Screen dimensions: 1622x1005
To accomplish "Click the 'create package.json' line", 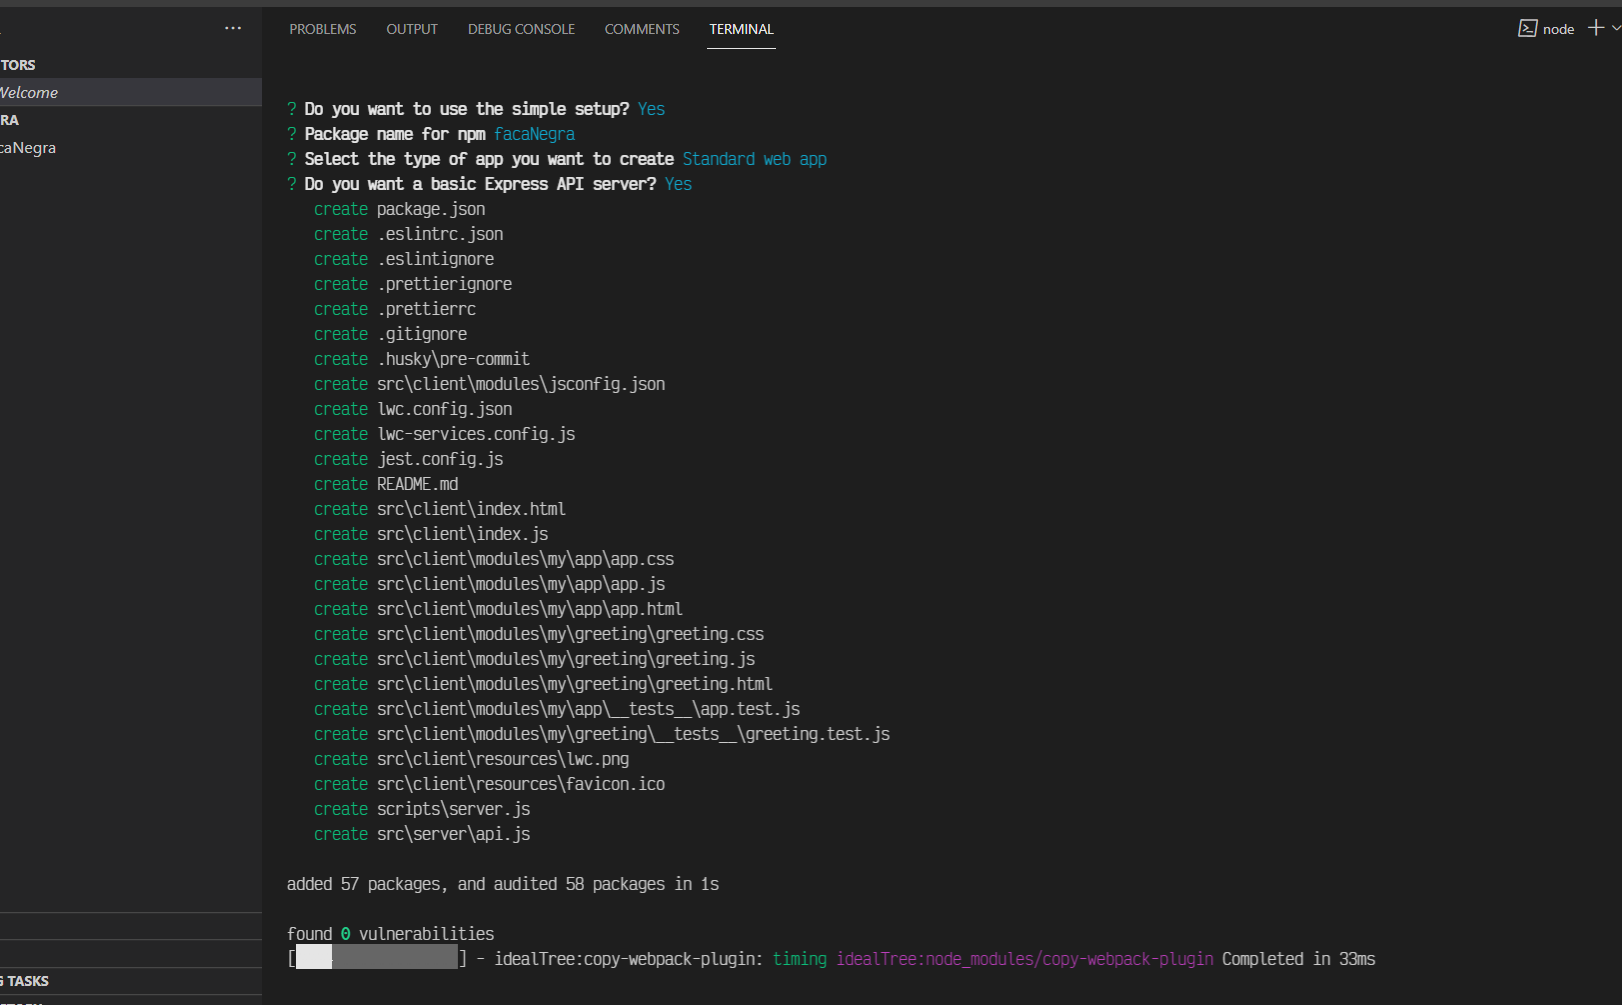I will [x=399, y=209].
